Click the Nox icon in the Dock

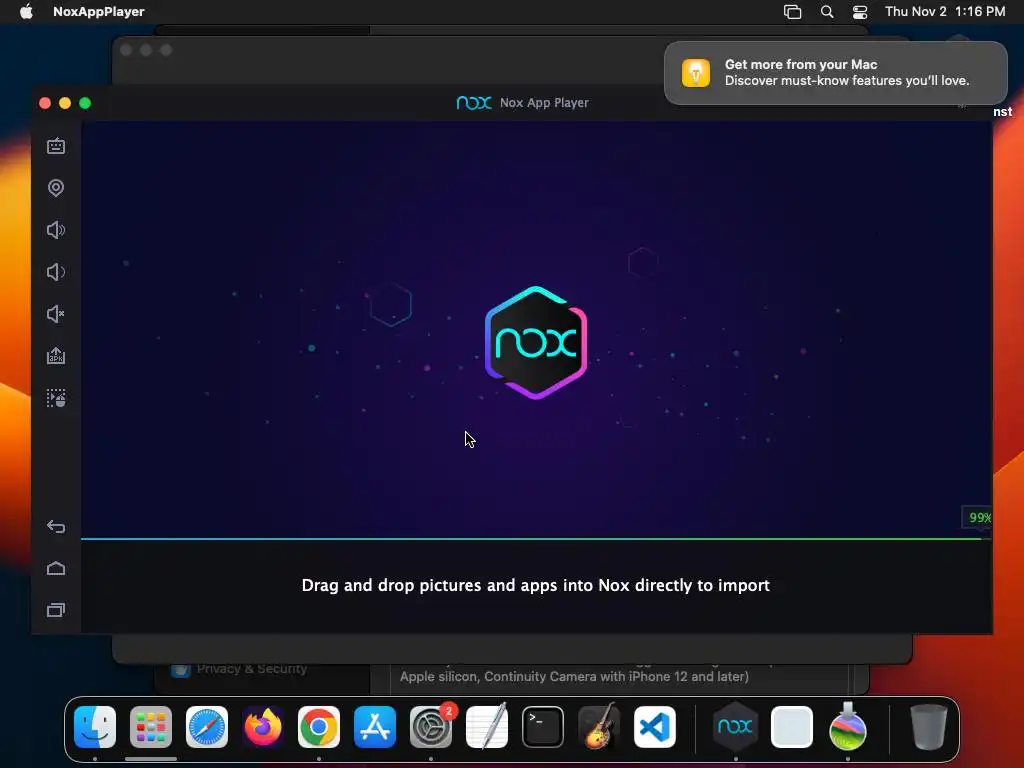735,727
